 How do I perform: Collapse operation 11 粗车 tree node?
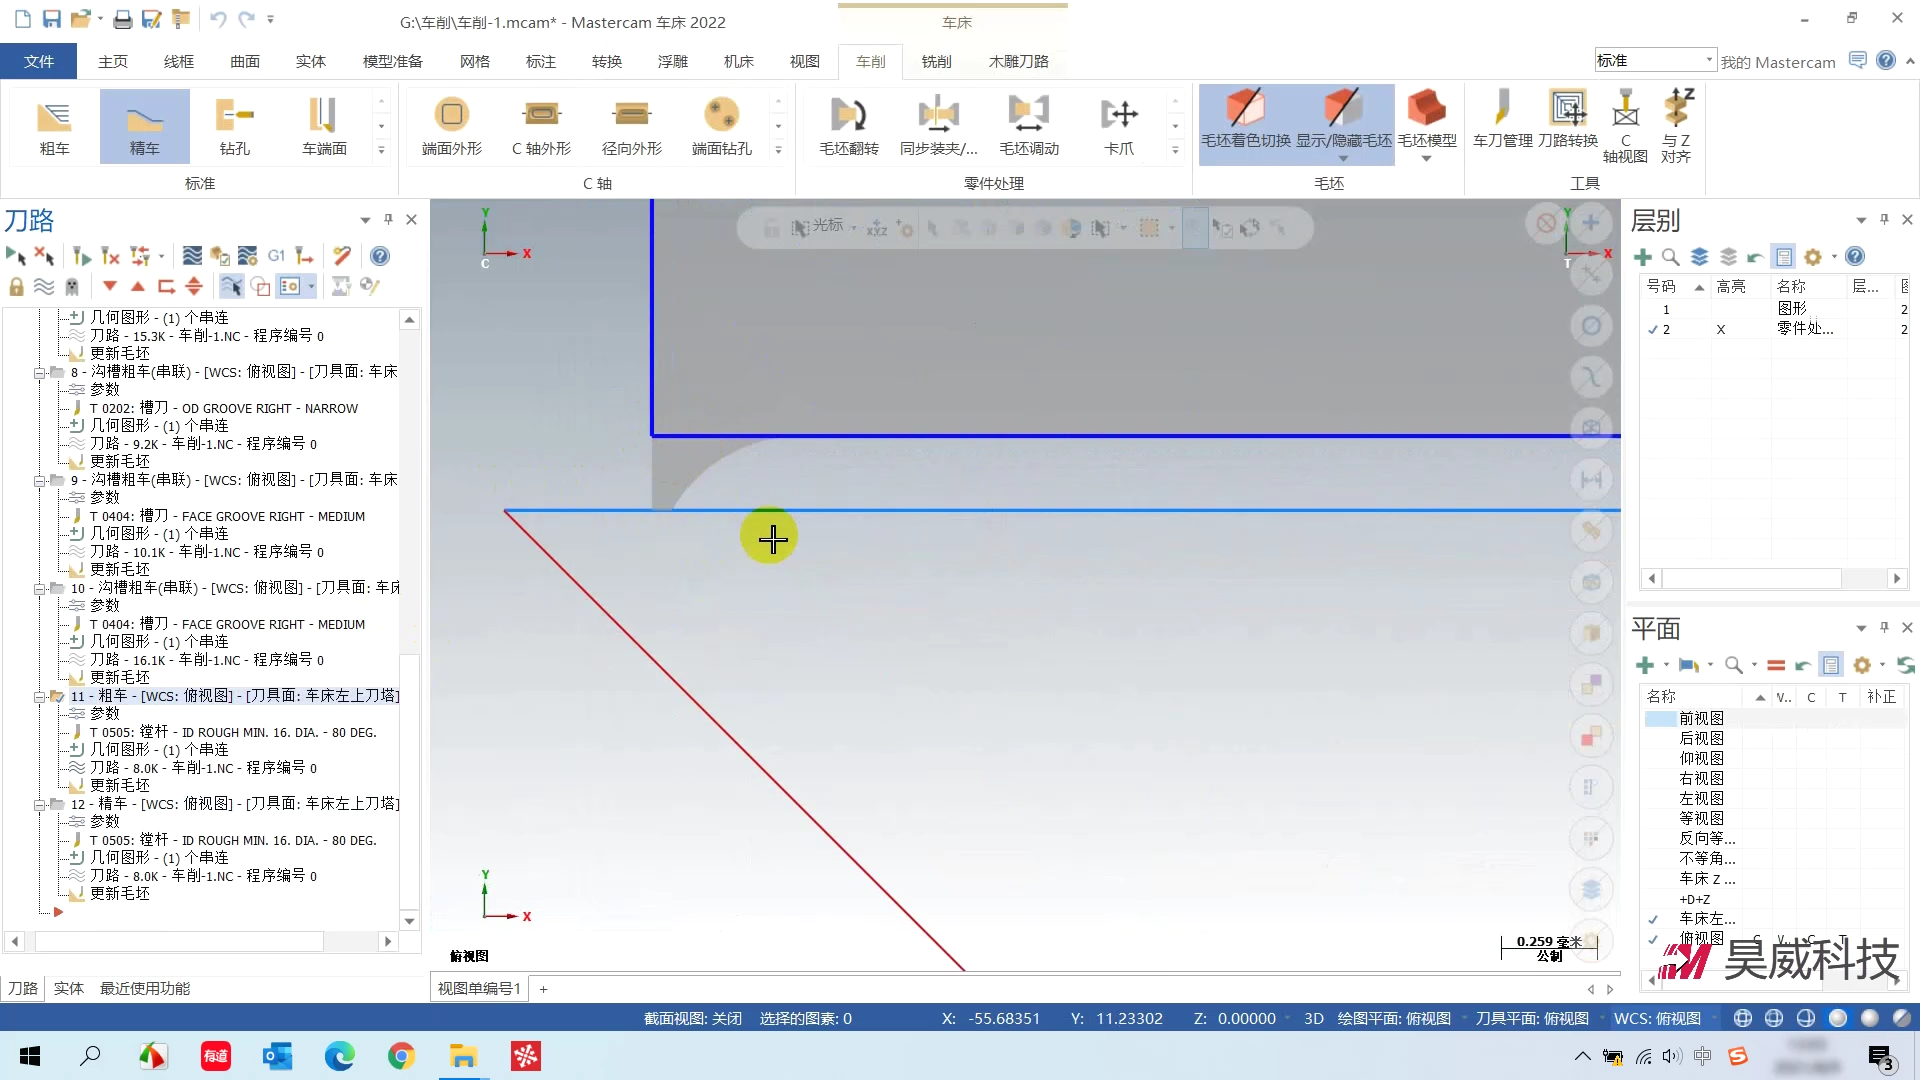40,696
